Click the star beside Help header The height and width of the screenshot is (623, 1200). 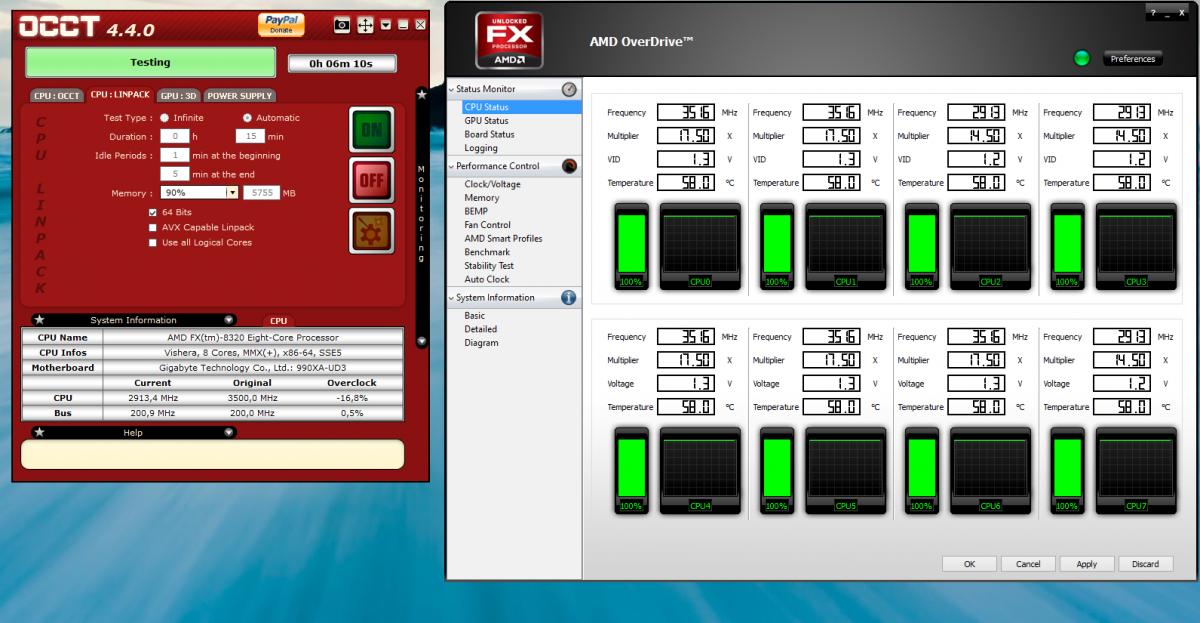(39, 433)
